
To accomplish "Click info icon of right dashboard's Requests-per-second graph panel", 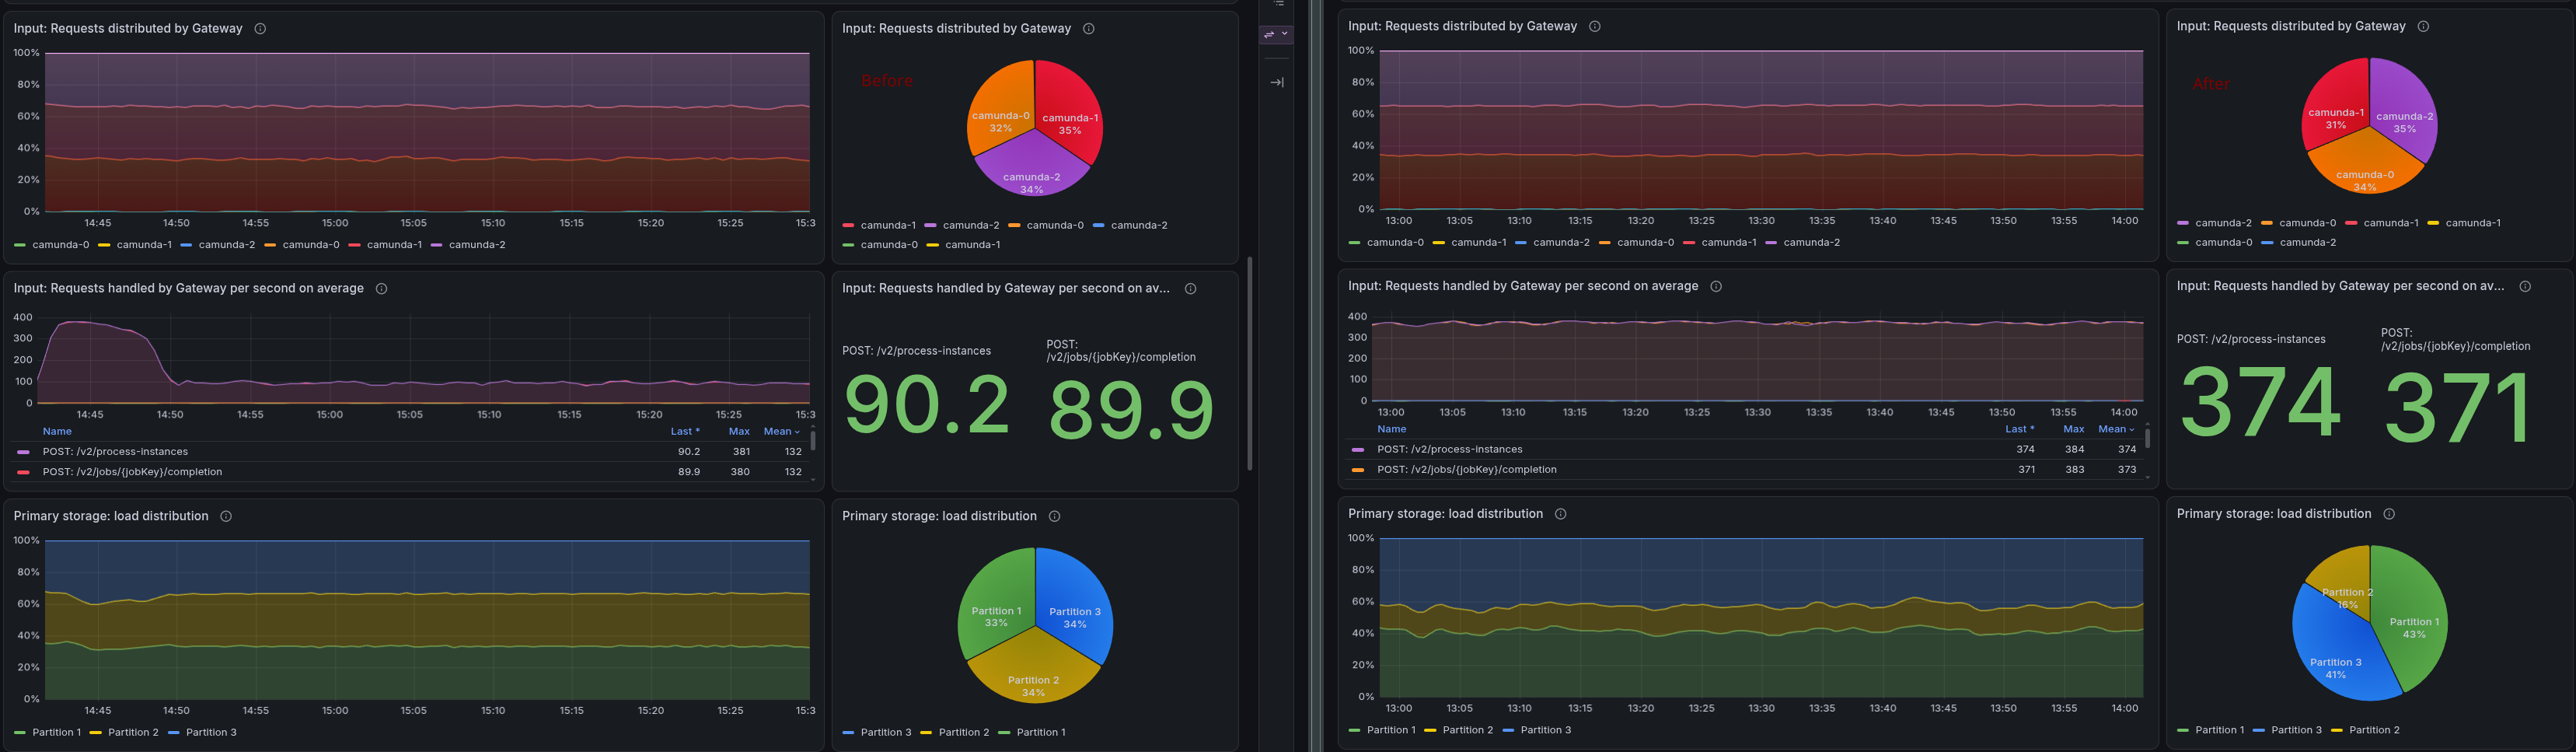I will [1716, 287].
